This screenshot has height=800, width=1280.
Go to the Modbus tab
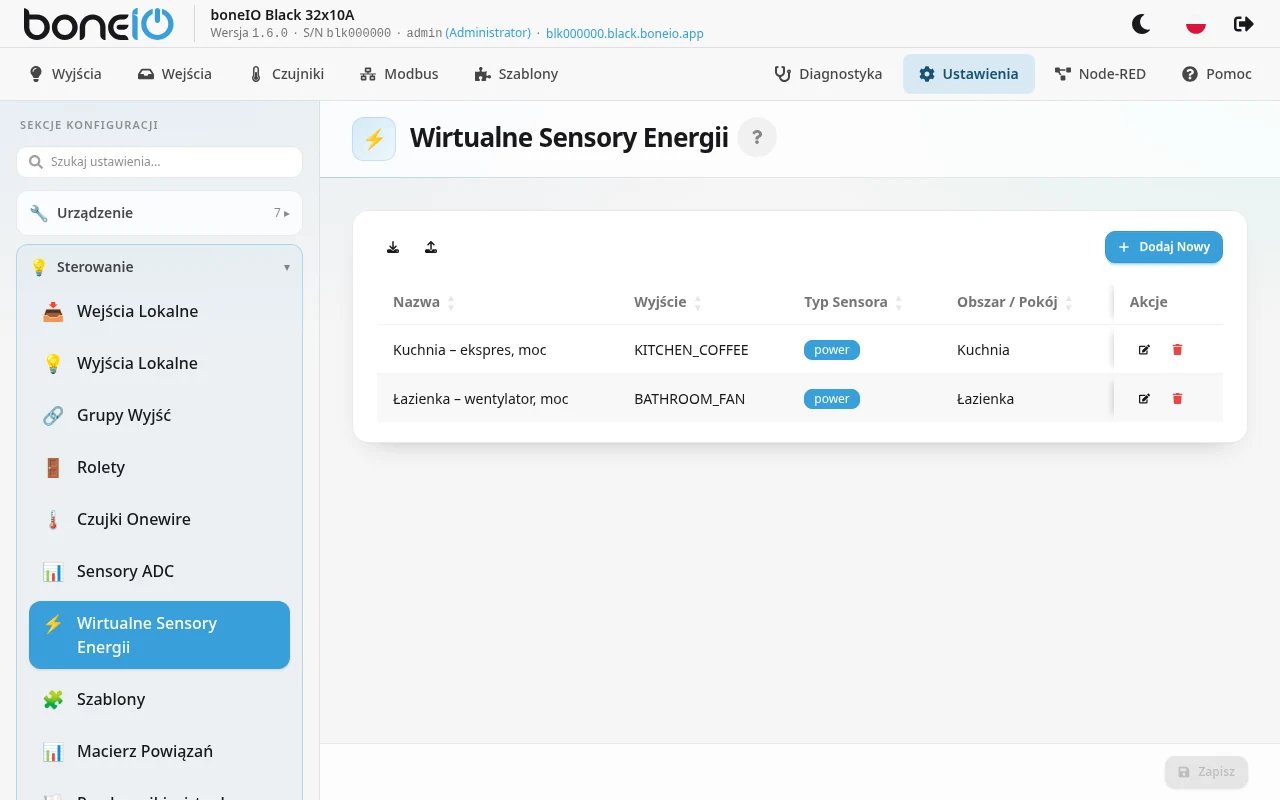click(x=399, y=74)
